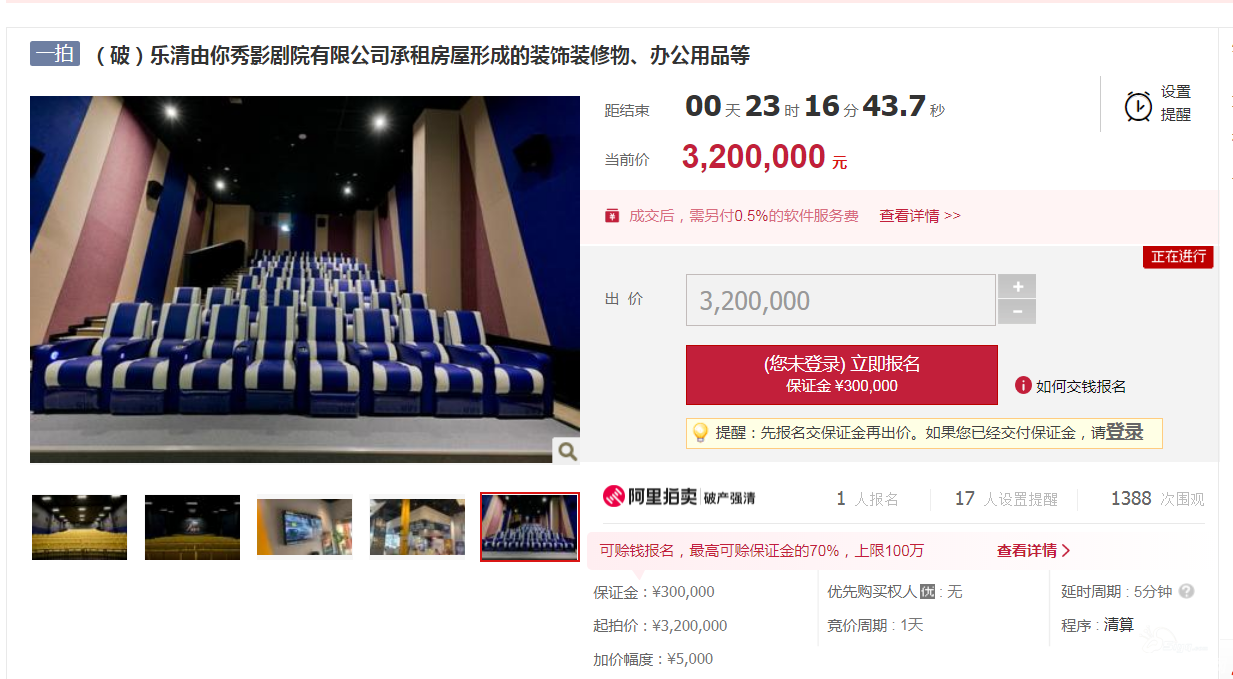Increase bid with the plus stepper

tap(1017, 286)
